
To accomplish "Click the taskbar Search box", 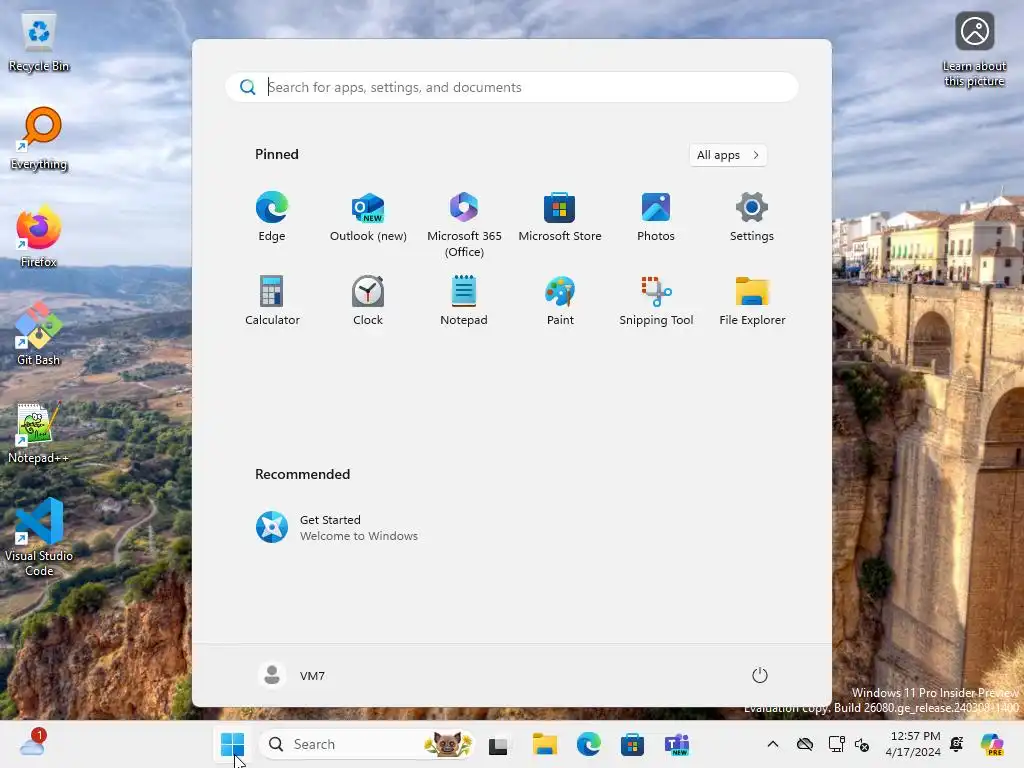I will click(x=367, y=744).
